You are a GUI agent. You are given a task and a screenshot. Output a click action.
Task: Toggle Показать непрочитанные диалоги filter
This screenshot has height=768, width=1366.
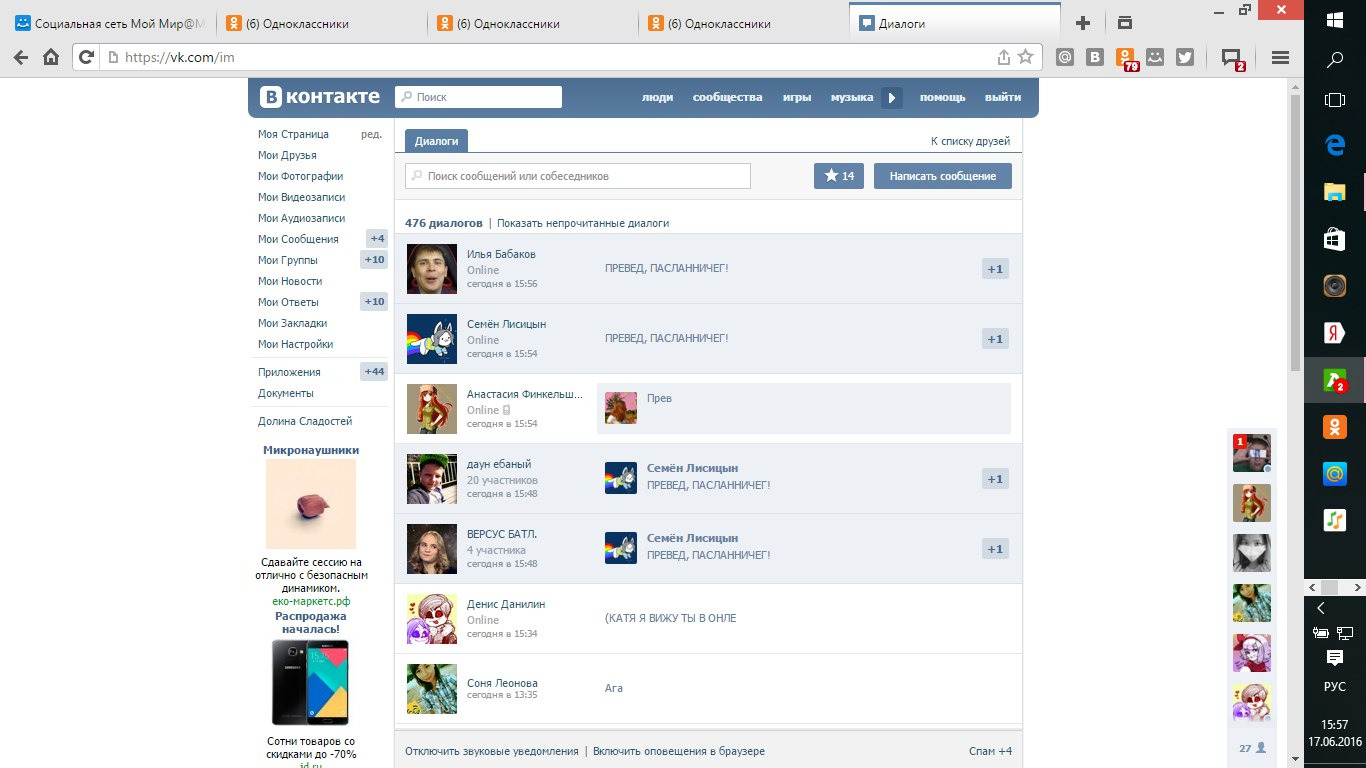[583, 223]
